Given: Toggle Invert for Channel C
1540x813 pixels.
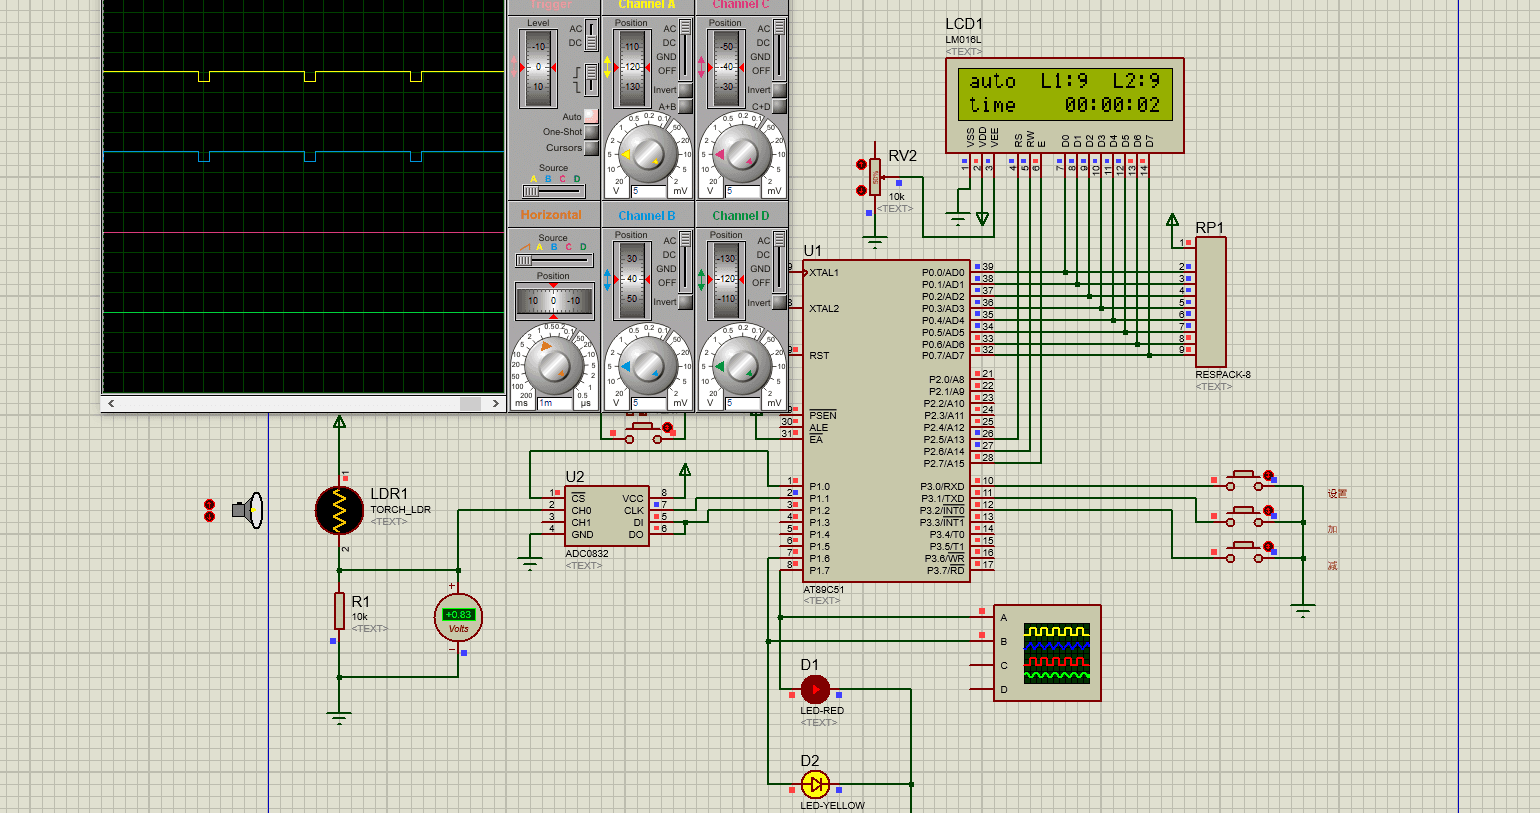Looking at the screenshot, I should (x=780, y=91).
